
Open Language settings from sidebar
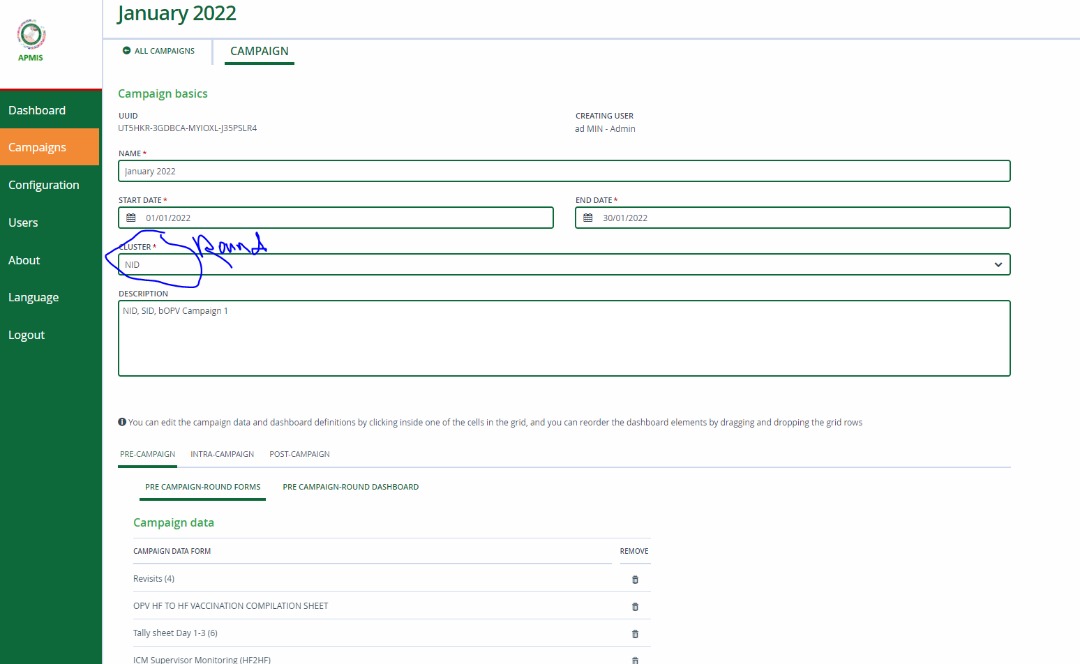coord(33,297)
